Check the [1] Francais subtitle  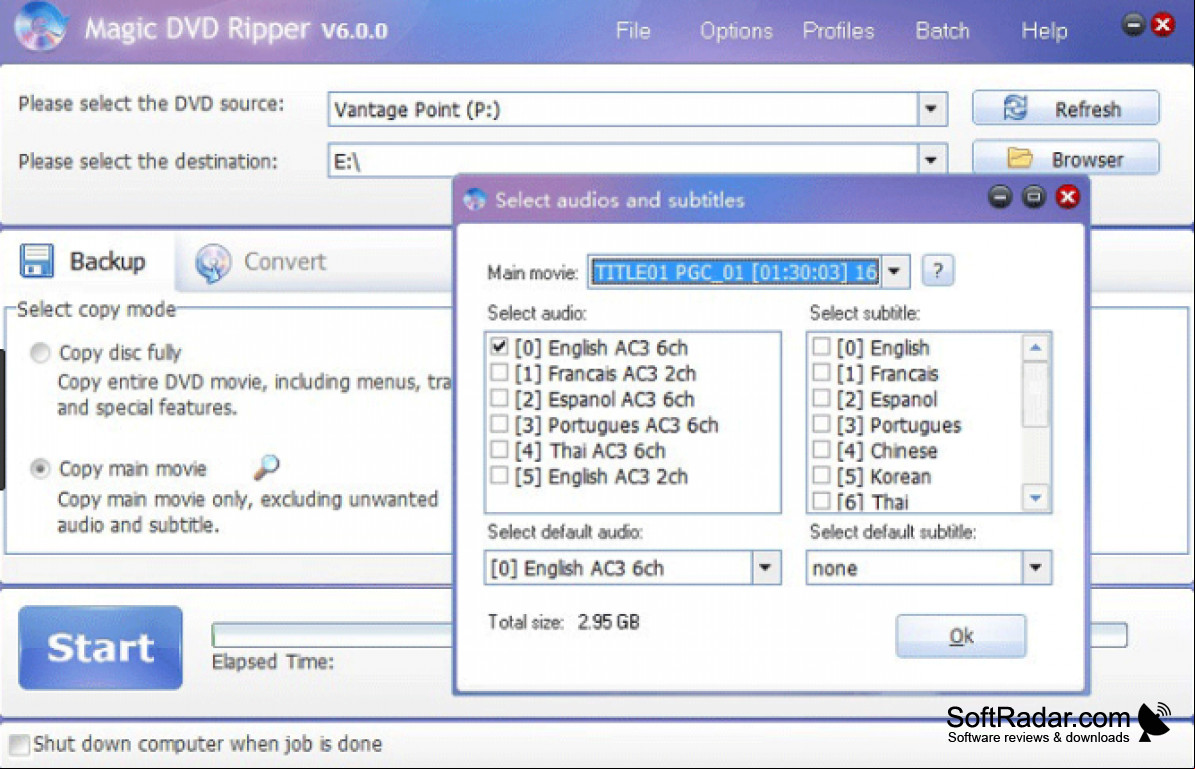click(x=821, y=373)
